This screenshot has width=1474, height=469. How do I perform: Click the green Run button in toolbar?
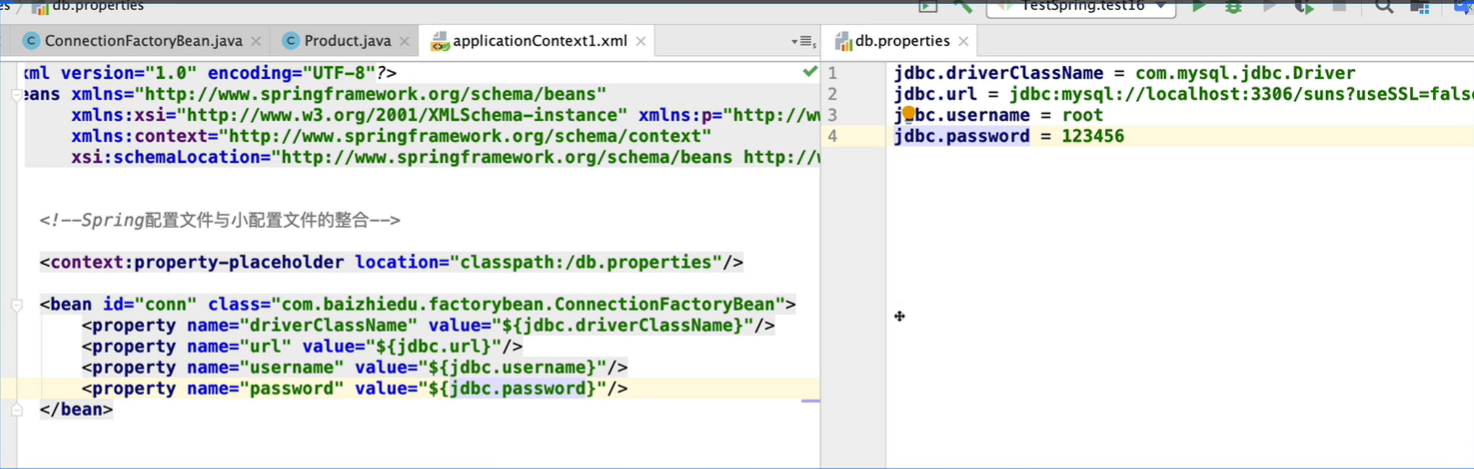tap(1198, 6)
